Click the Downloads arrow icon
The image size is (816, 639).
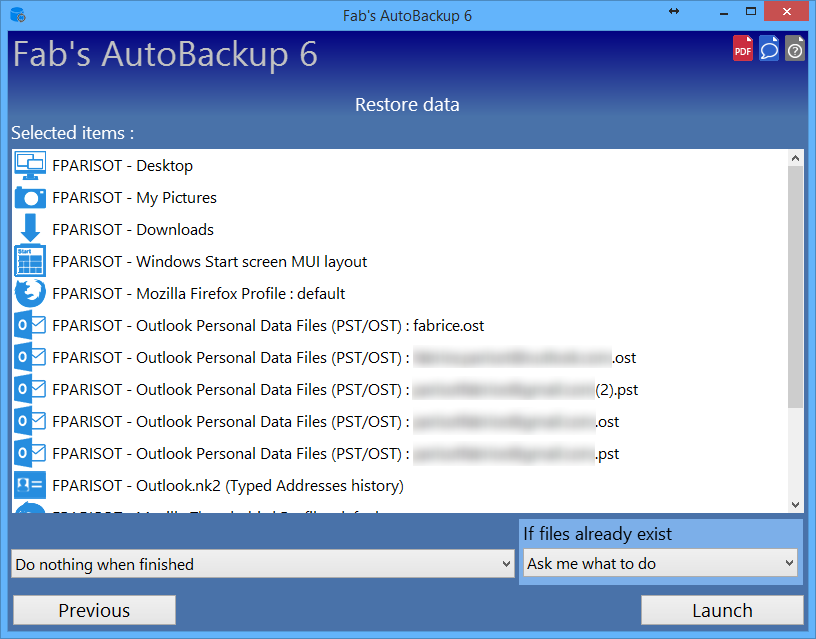[30, 228]
